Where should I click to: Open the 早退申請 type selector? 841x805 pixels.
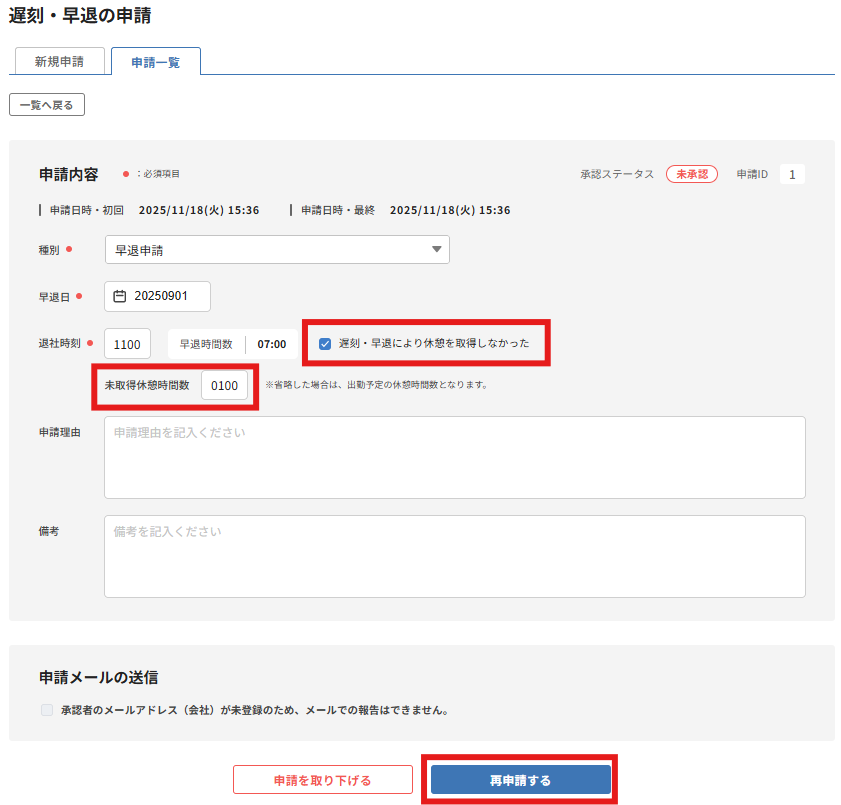[276, 250]
